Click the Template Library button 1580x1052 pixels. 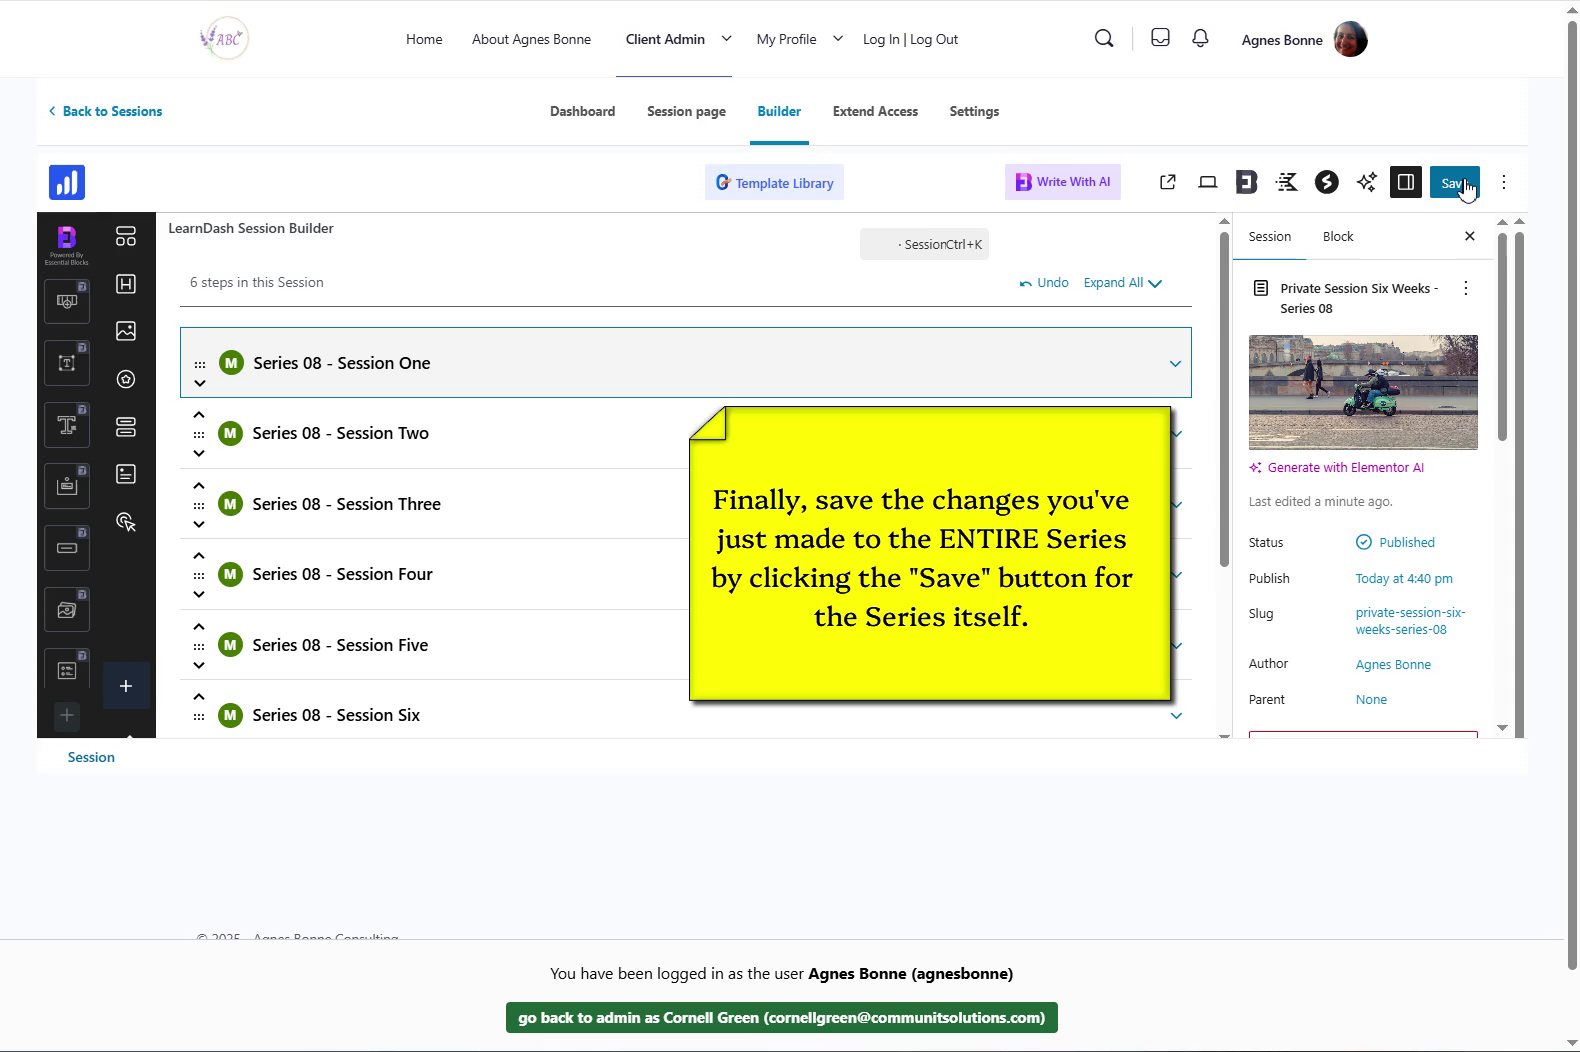(x=774, y=183)
